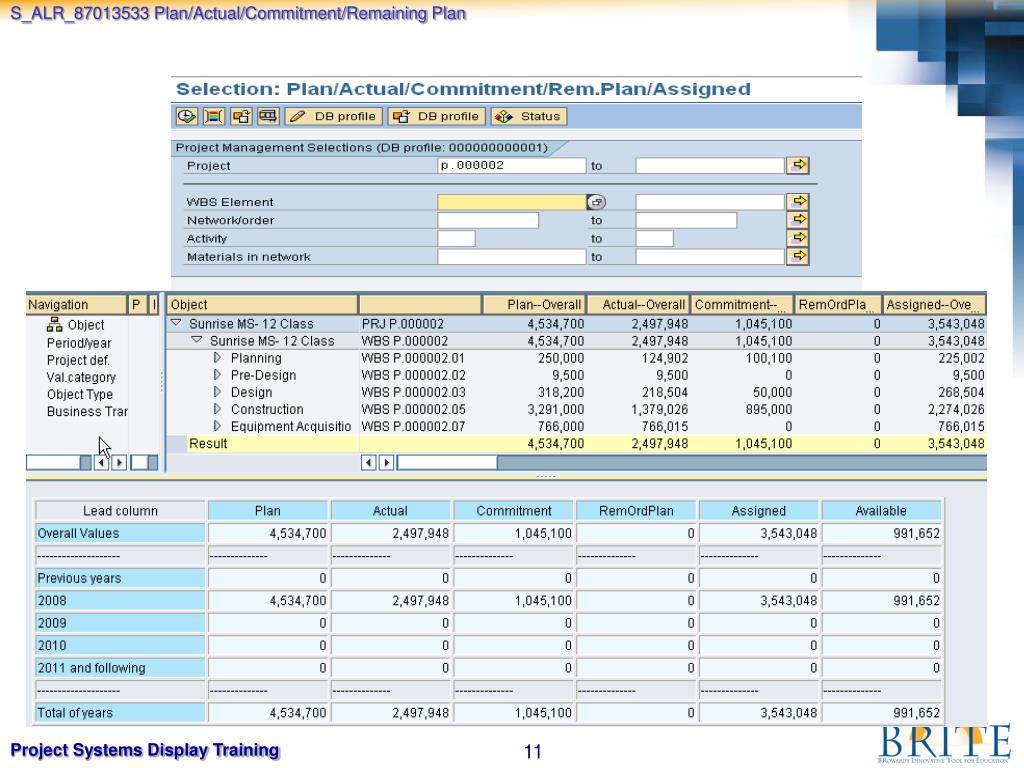The width and height of the screenshot is (1024, 768).
Task: Click left scroll arrow below the object table
Action: (x=368, y=463)
